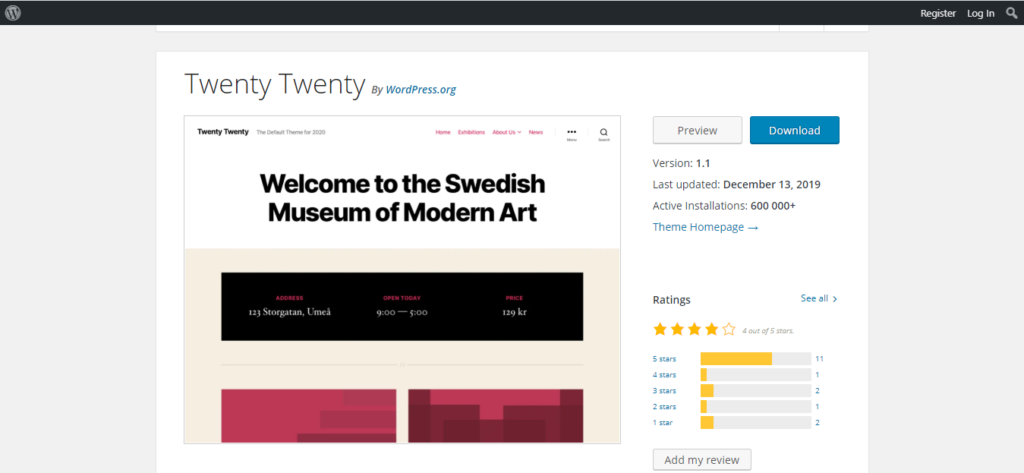
Task: Download the Twenty Twenty theme
Action: [x=794, y=130]
